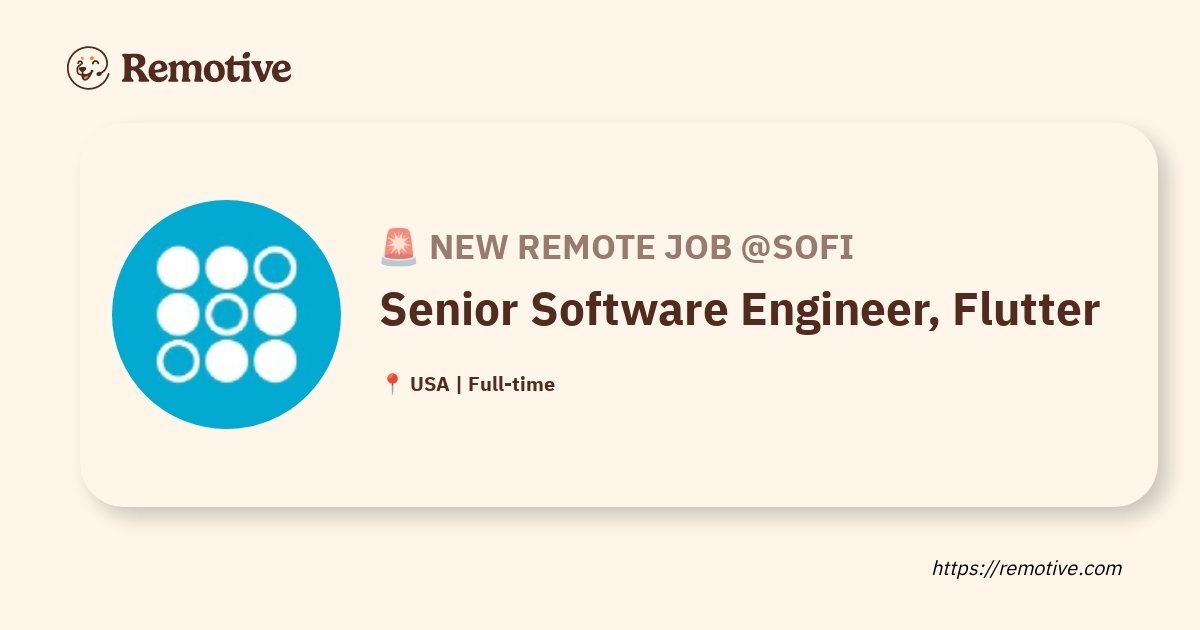
Task: Click the hollow ring in SoFi logo's bottom-left
Action: point(179,362)
